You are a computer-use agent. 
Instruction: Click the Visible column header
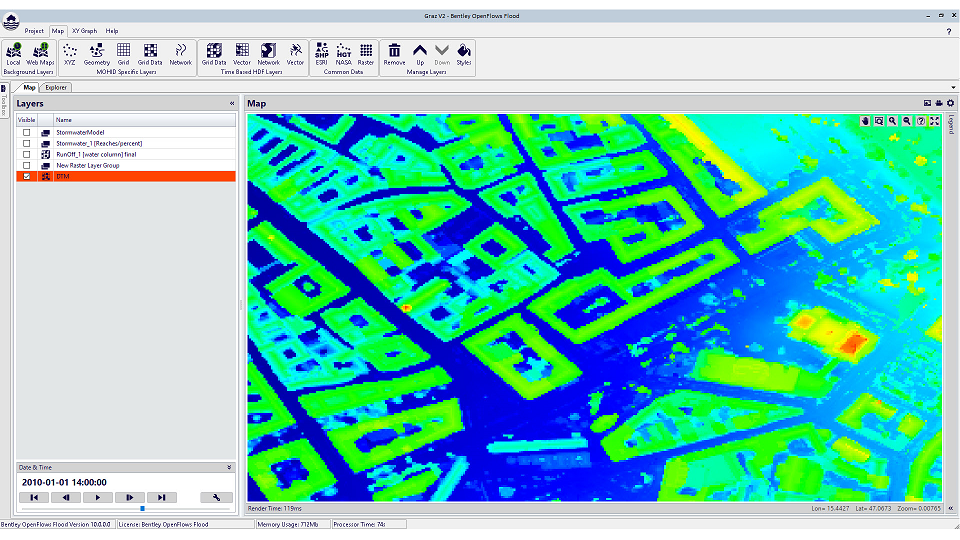point(26,120)
